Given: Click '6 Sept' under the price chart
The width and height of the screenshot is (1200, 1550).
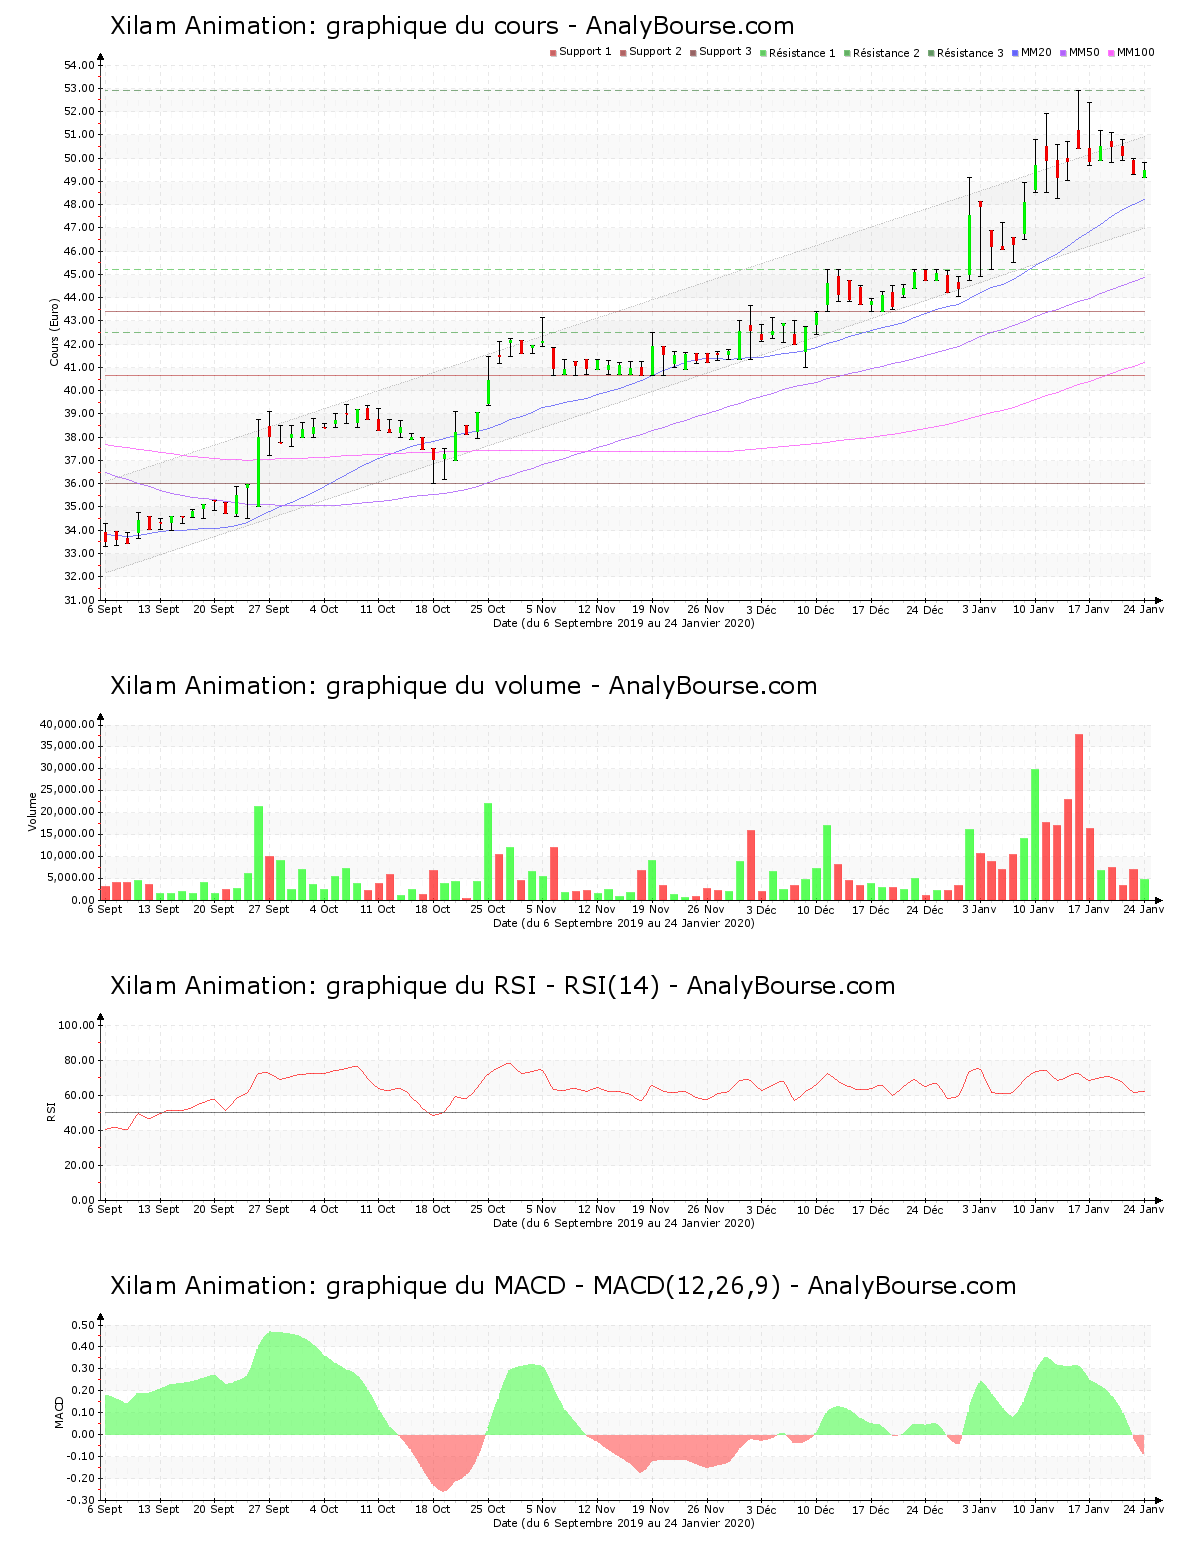Looking at the screenshot, I should (105, 609).
